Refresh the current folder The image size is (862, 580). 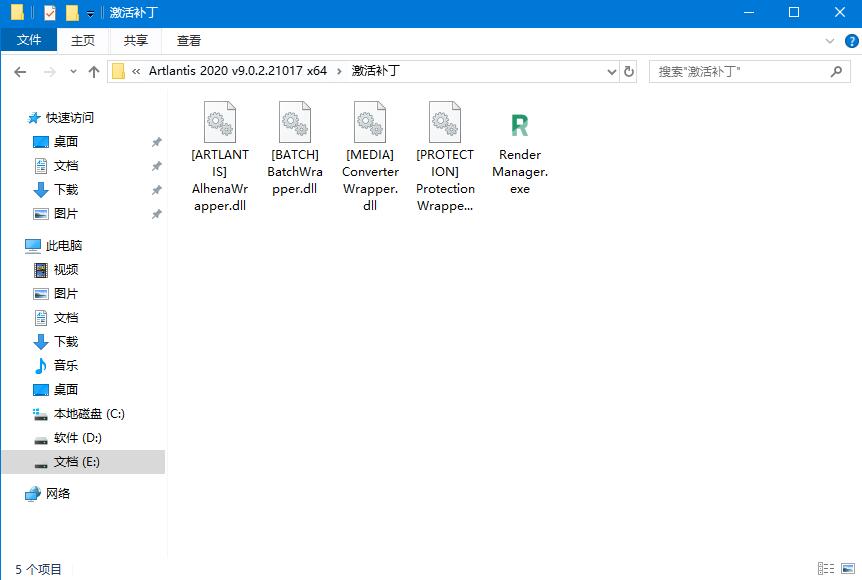pyautogui.click(x=629, y=71)
